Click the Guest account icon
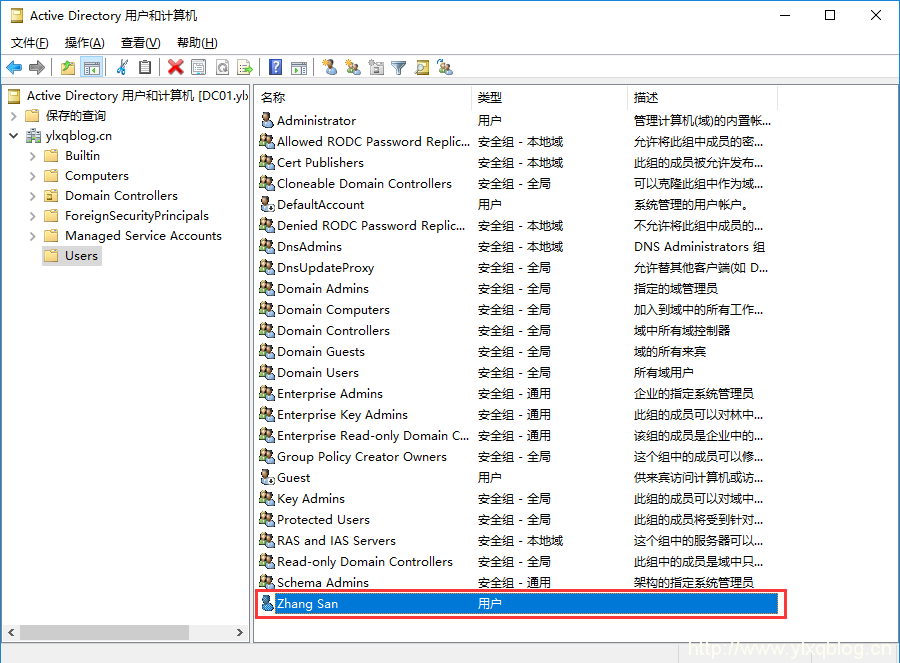This screenshot has width=900, height=663. click(267, 477)
